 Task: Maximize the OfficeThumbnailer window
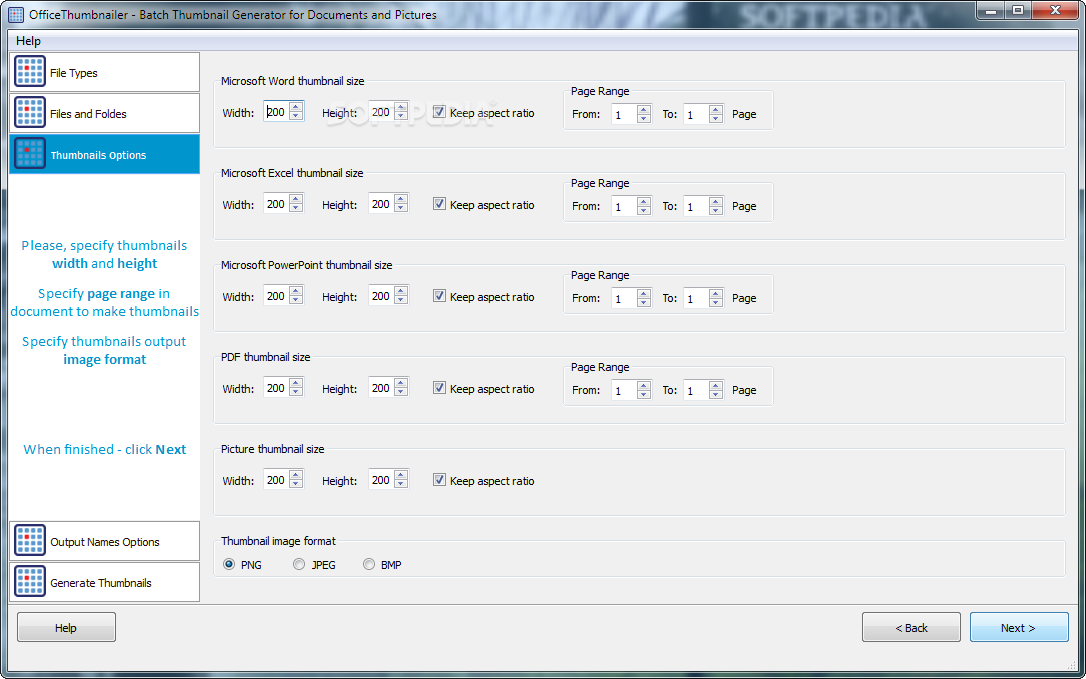(x=1017, y=10)
